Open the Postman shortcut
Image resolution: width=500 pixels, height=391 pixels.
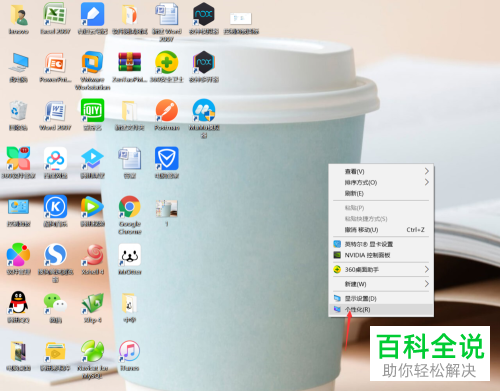point(167,110)
